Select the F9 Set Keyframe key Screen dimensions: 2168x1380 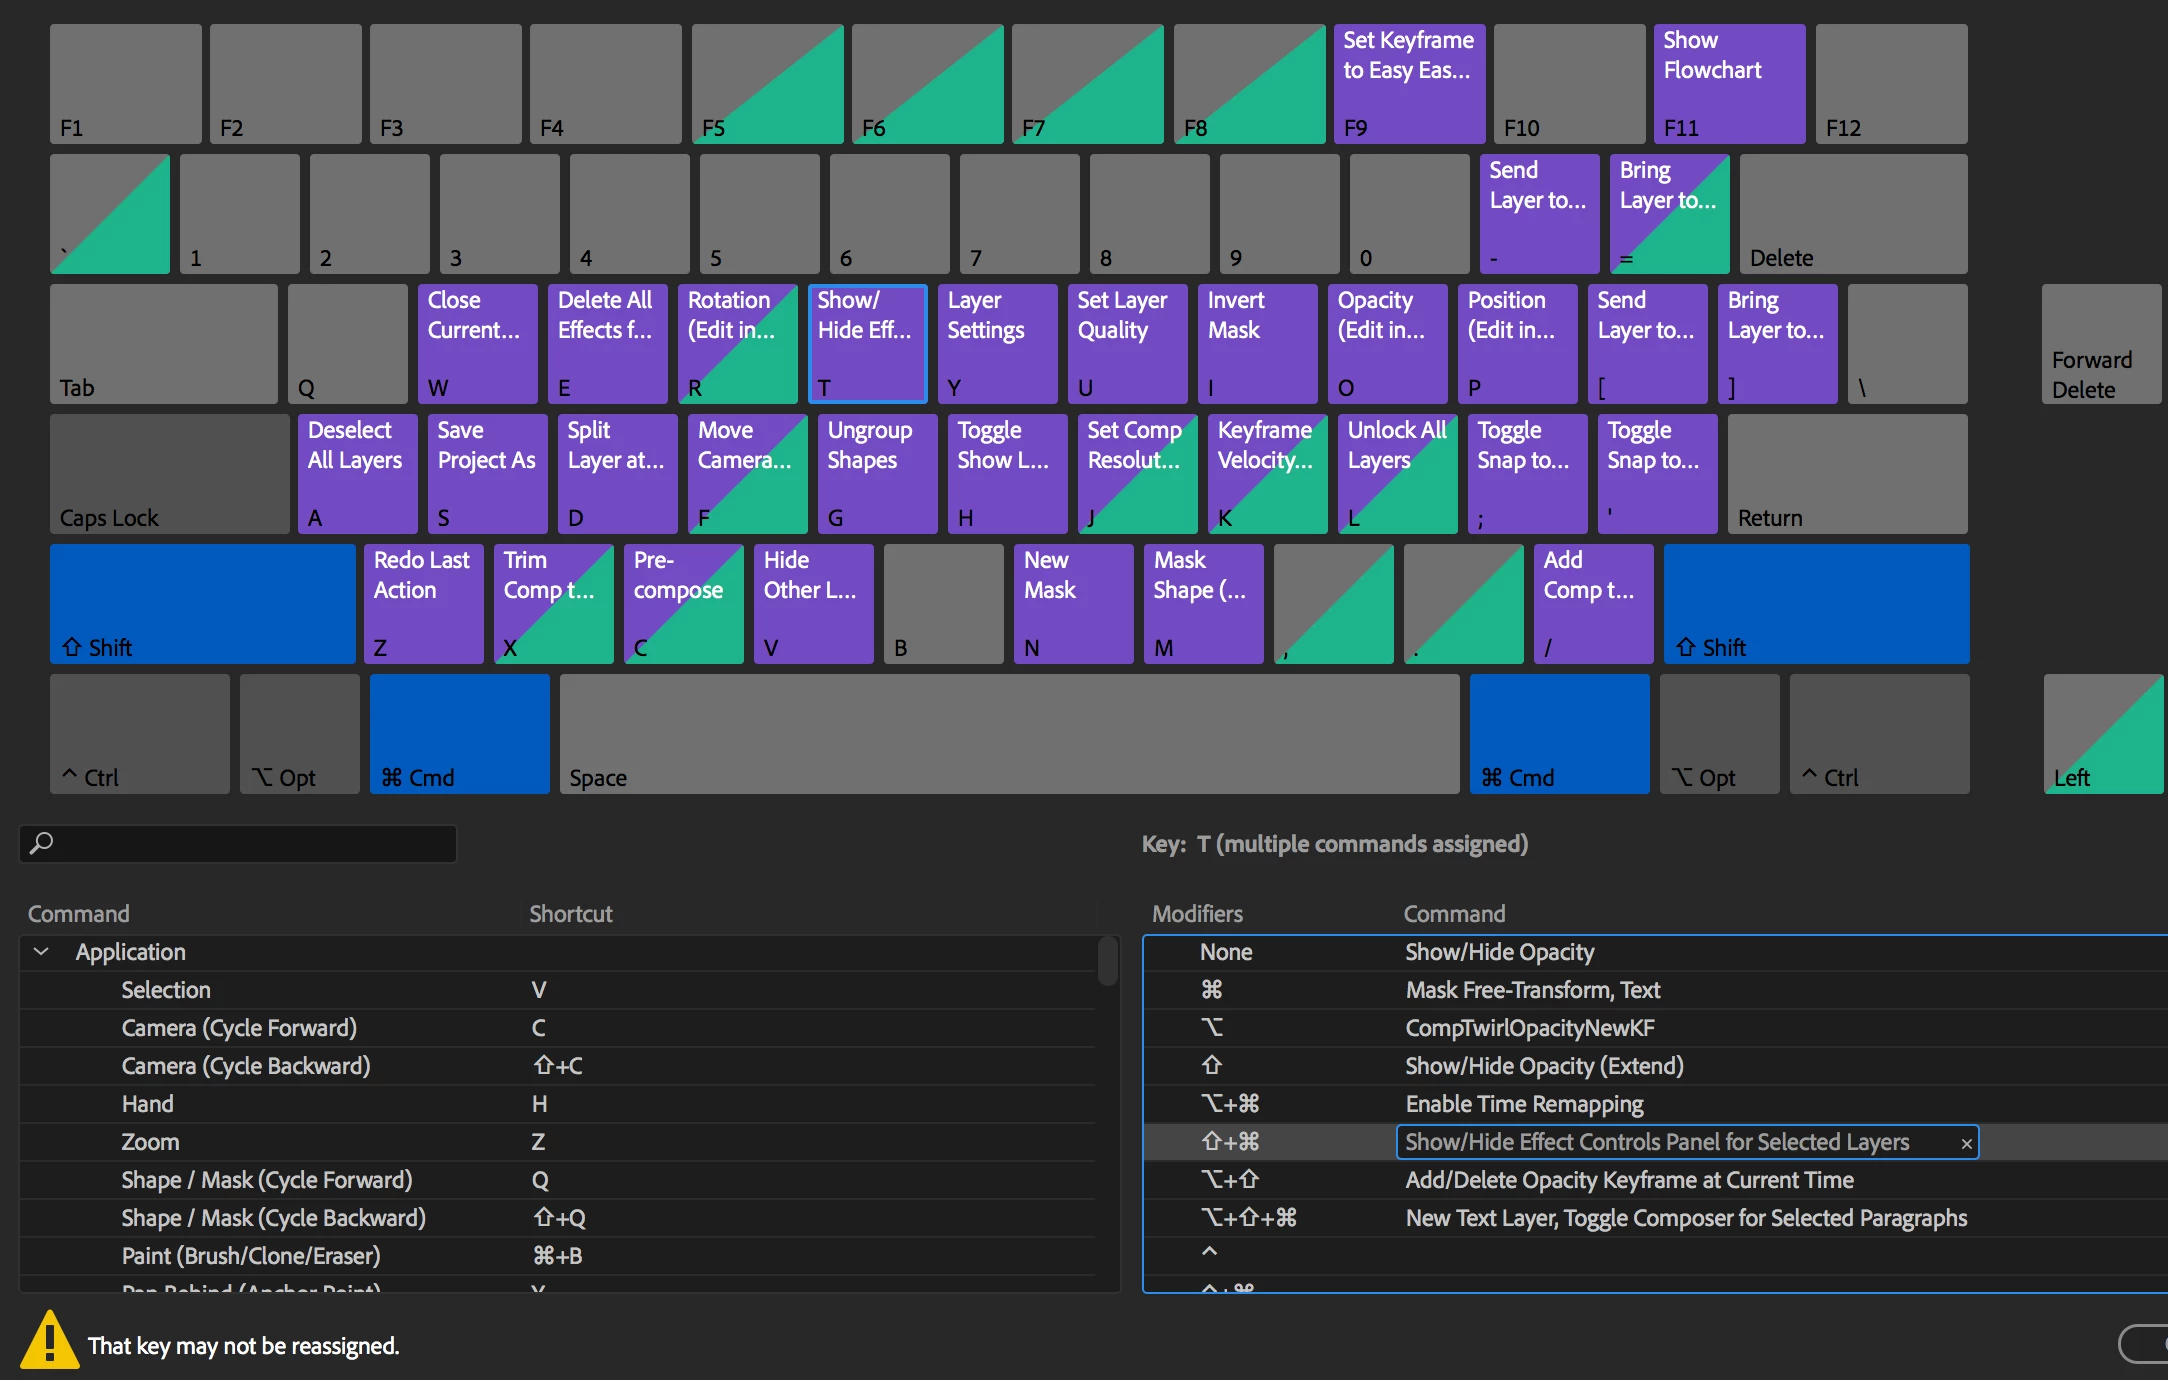1408,84
